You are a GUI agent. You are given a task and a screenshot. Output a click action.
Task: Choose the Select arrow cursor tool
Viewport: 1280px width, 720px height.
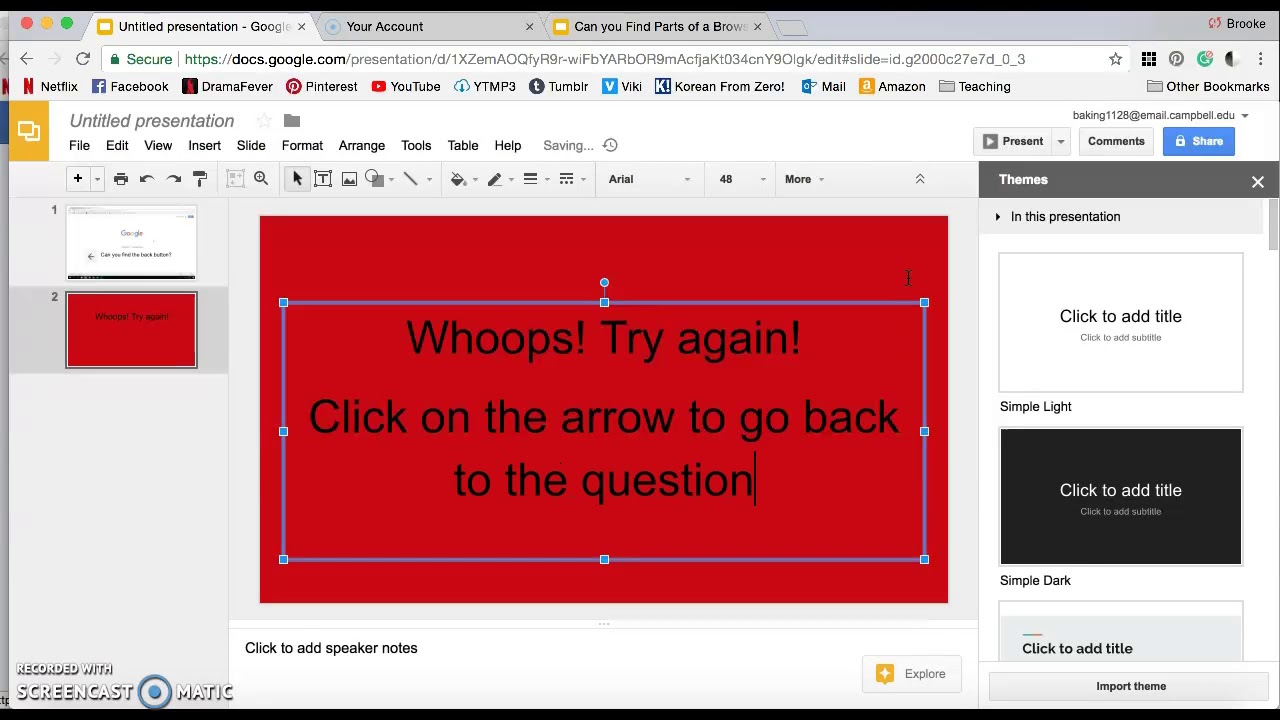[x=297, y=179]
